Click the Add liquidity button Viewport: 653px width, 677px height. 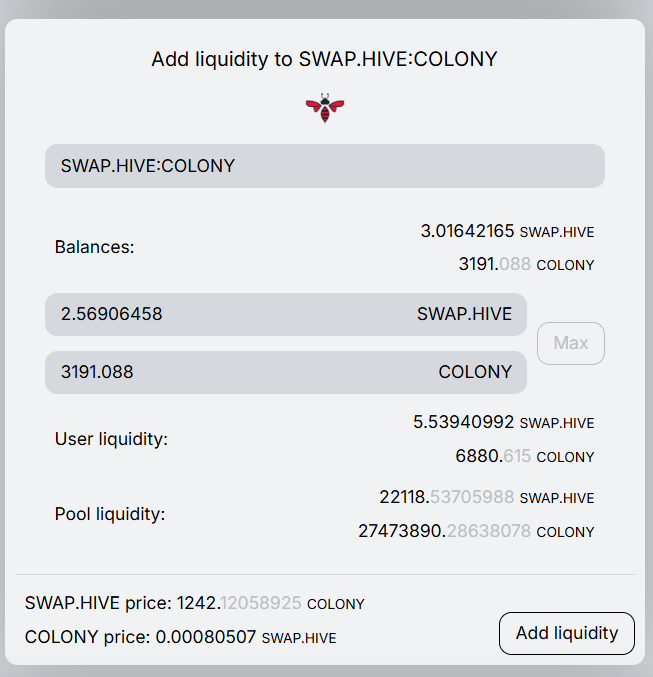(566, 633)
